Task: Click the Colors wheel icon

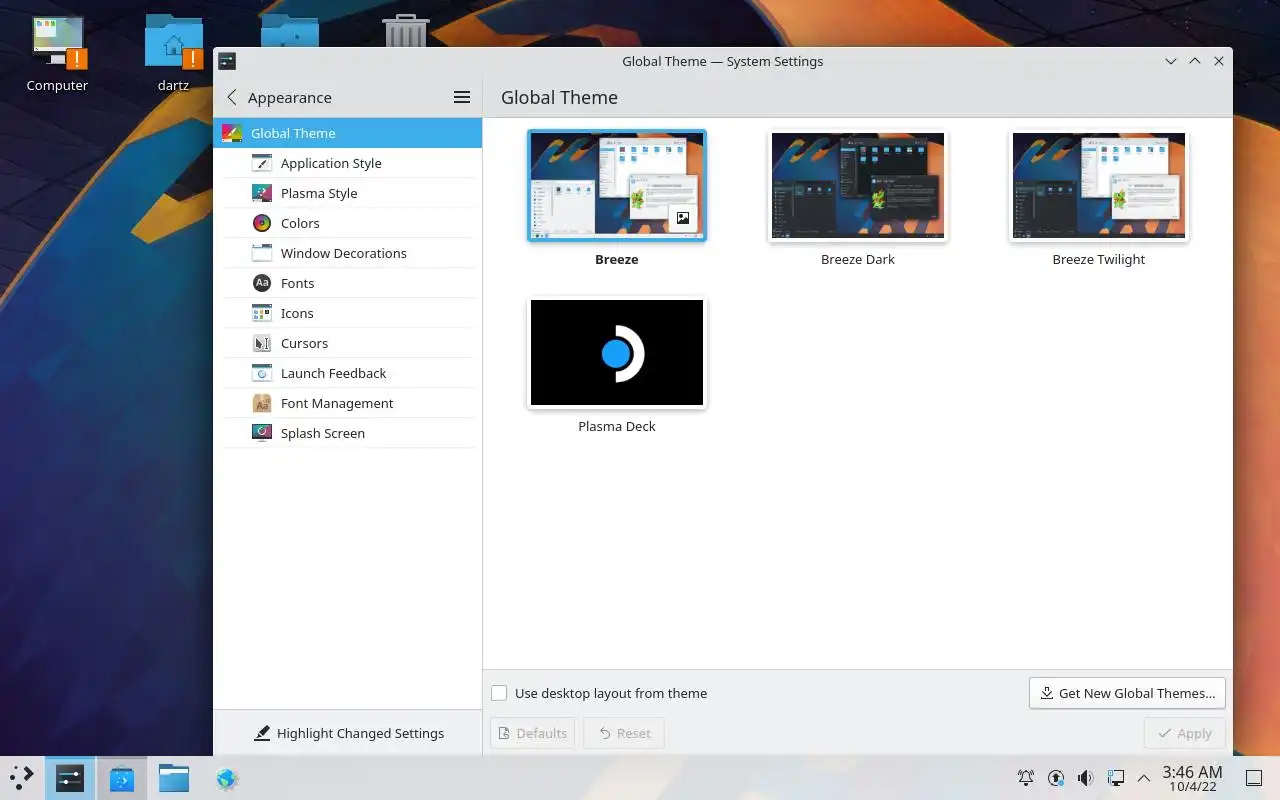Action: pos(262,223)
